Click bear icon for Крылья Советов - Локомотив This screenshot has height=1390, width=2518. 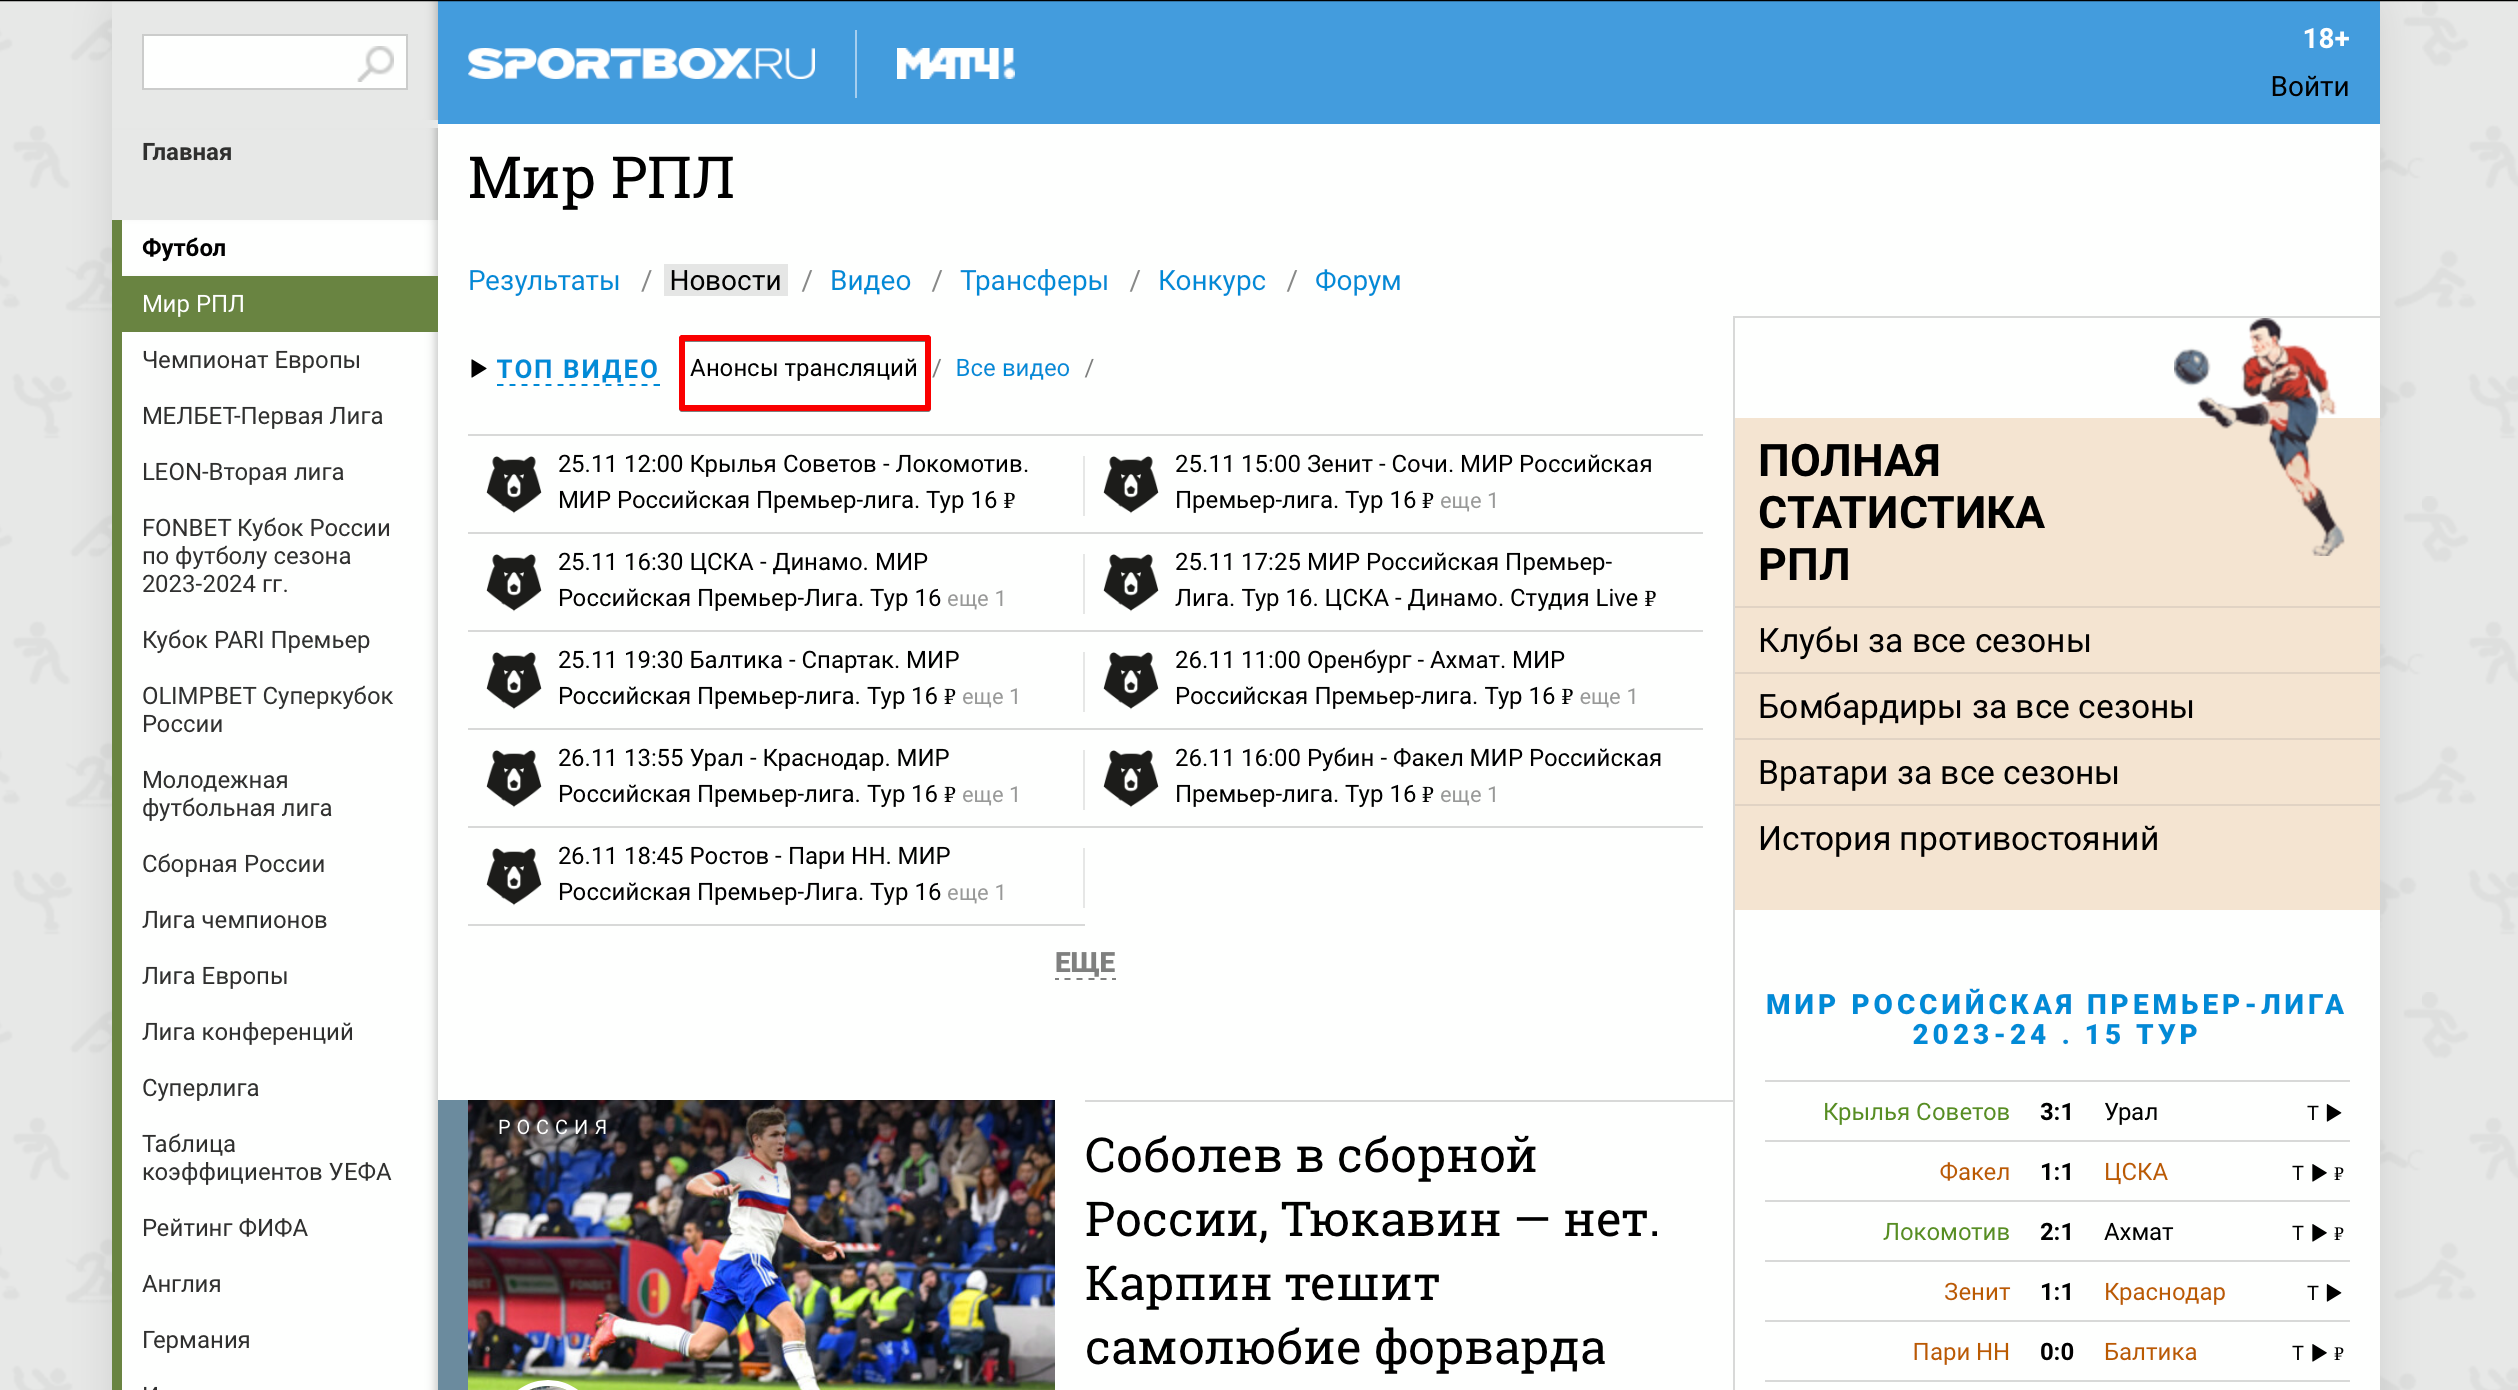[x=514, y=484]
